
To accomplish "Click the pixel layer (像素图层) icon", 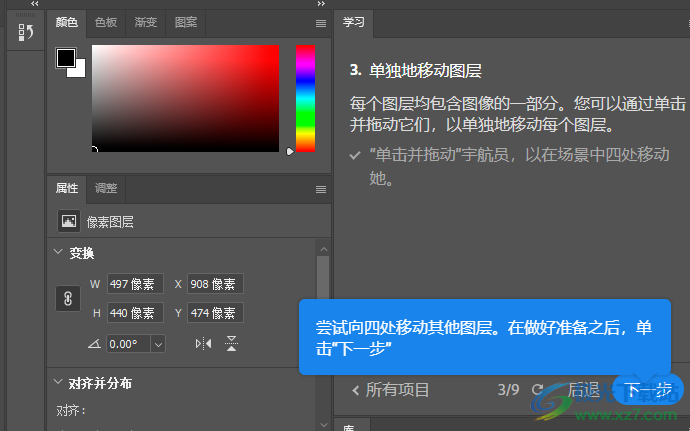I will (69, 221).
